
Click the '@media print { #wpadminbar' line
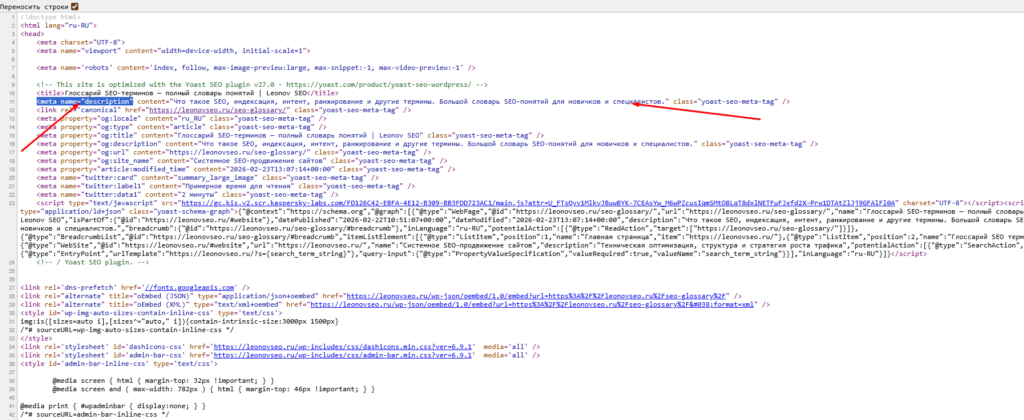114,406
